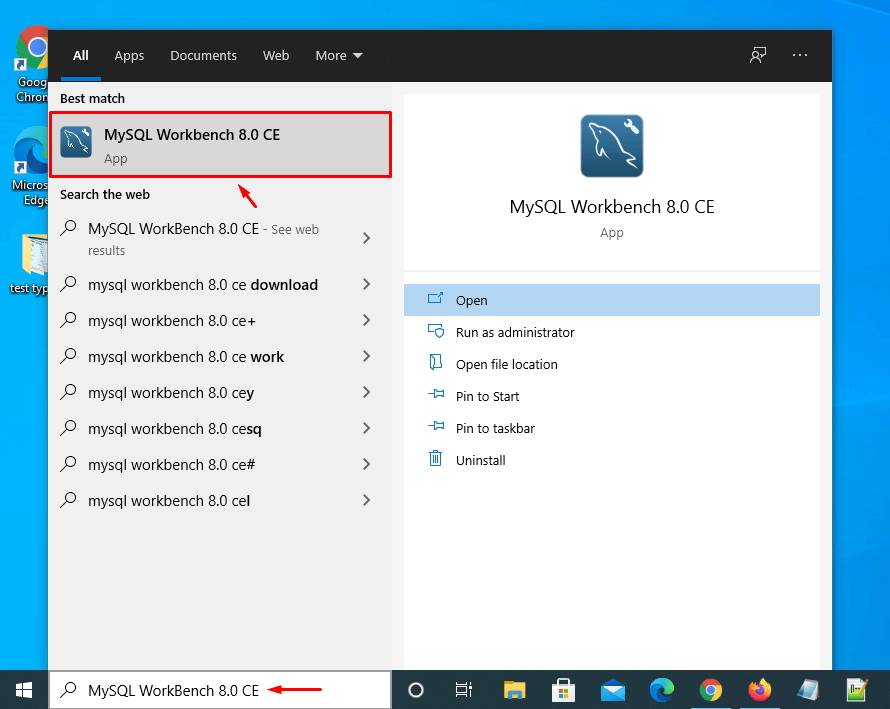Select web suggestion 'mysql workbench 8.0 ce#'

pyautogui.click(x=220, y=464)
